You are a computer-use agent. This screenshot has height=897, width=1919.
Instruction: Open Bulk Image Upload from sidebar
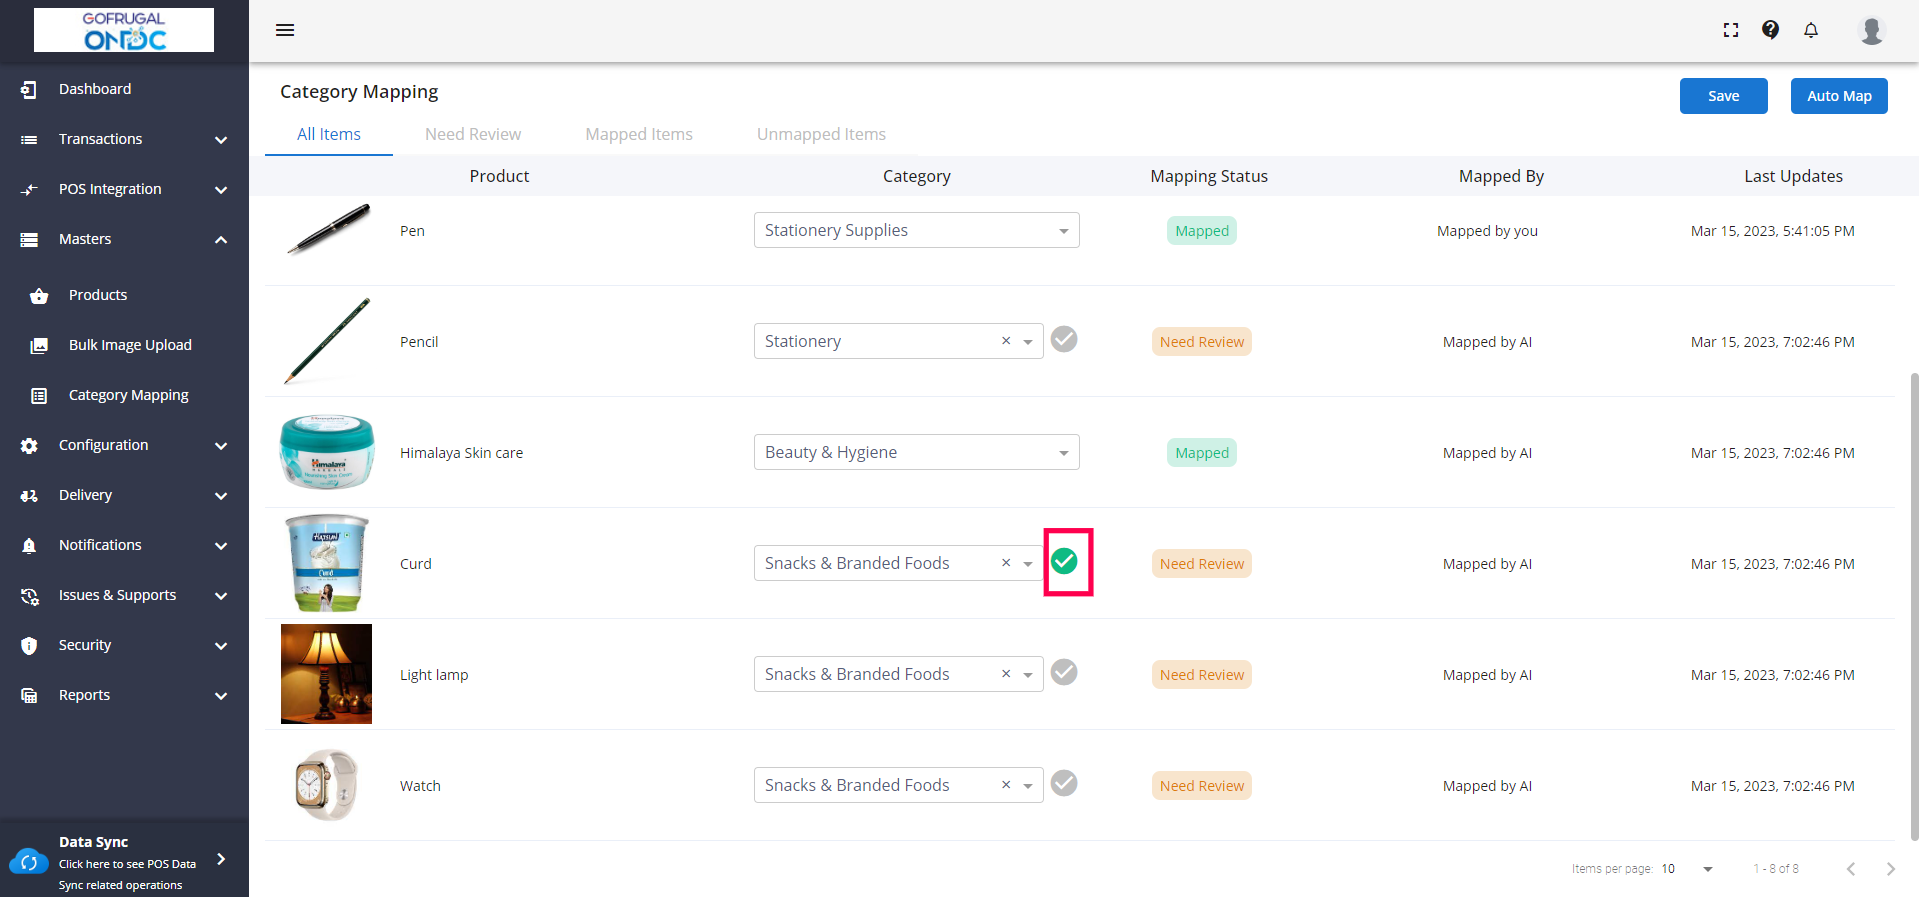tap(130, 345)
